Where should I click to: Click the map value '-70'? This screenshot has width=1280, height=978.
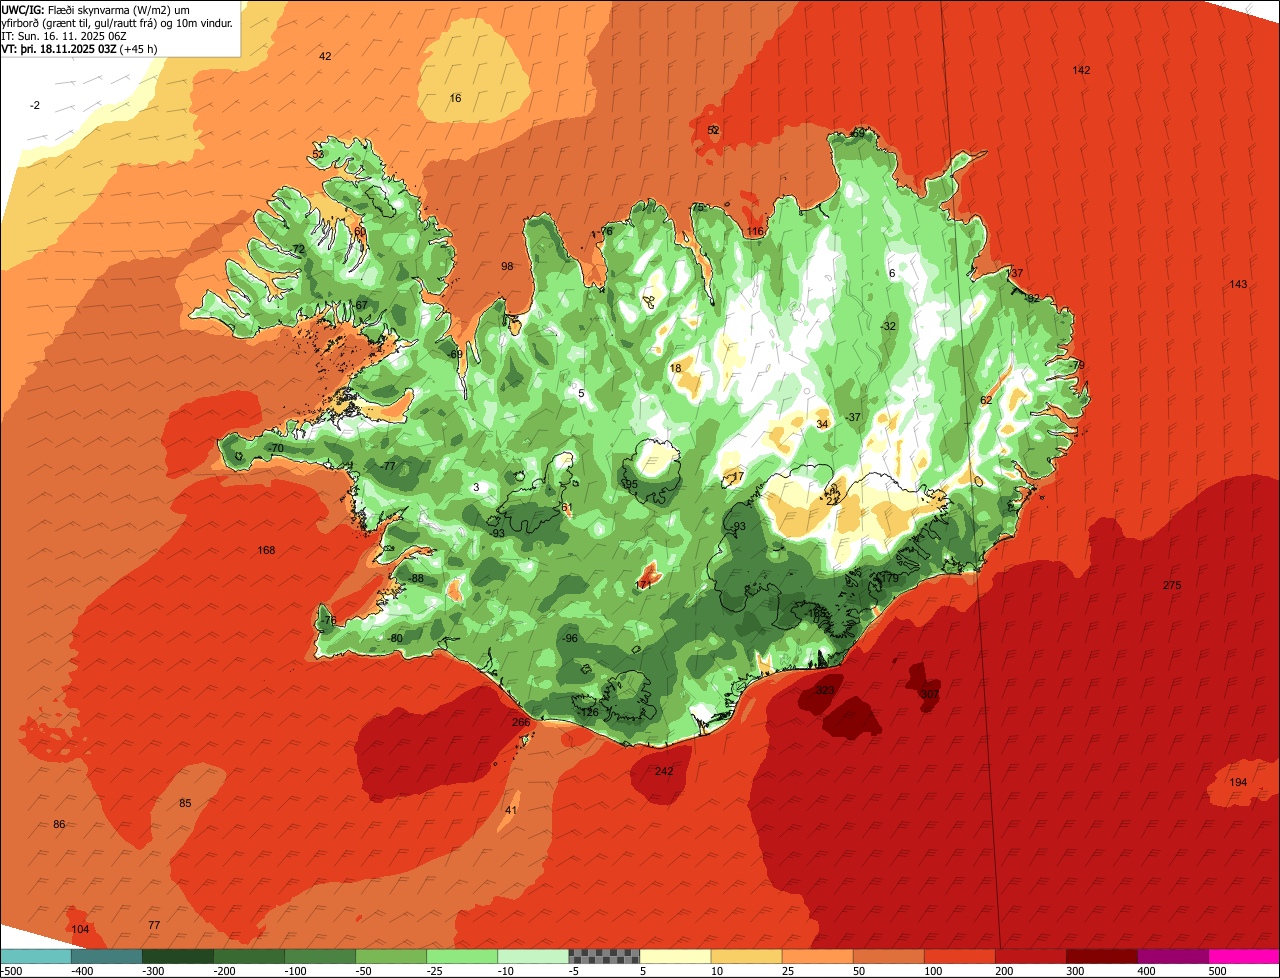click(276, 448)
